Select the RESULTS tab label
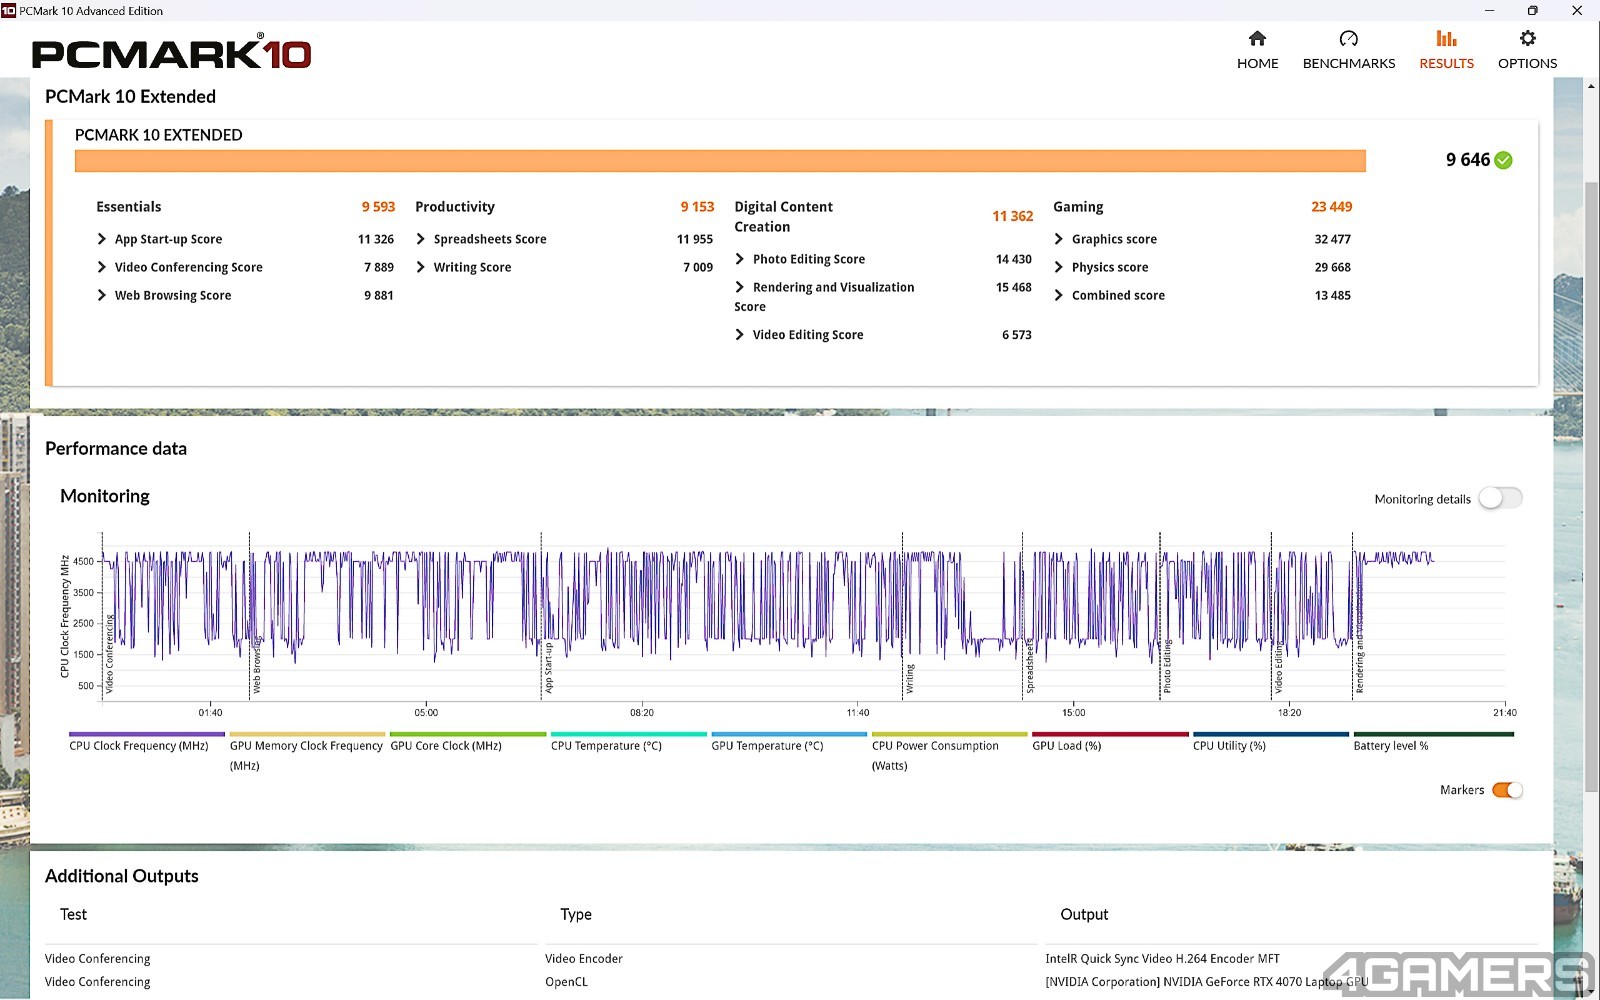 (1446, 63)
